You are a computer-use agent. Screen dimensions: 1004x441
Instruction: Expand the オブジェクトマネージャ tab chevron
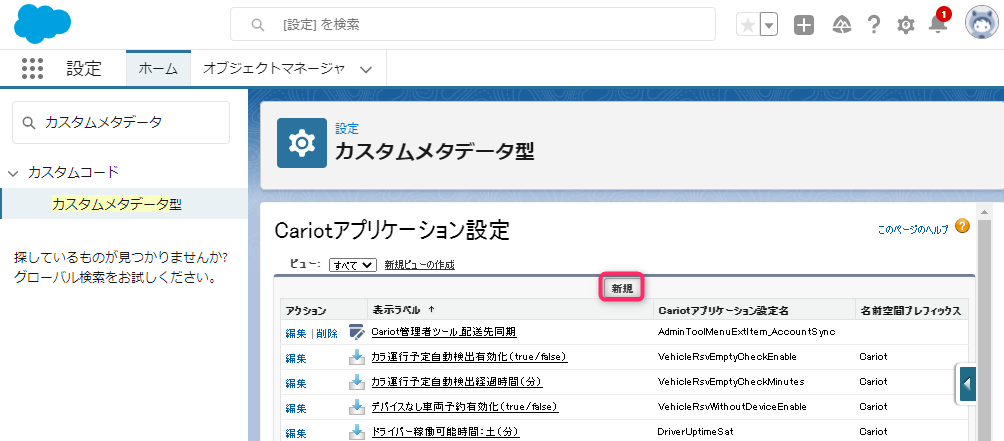(x=366, y=69)
